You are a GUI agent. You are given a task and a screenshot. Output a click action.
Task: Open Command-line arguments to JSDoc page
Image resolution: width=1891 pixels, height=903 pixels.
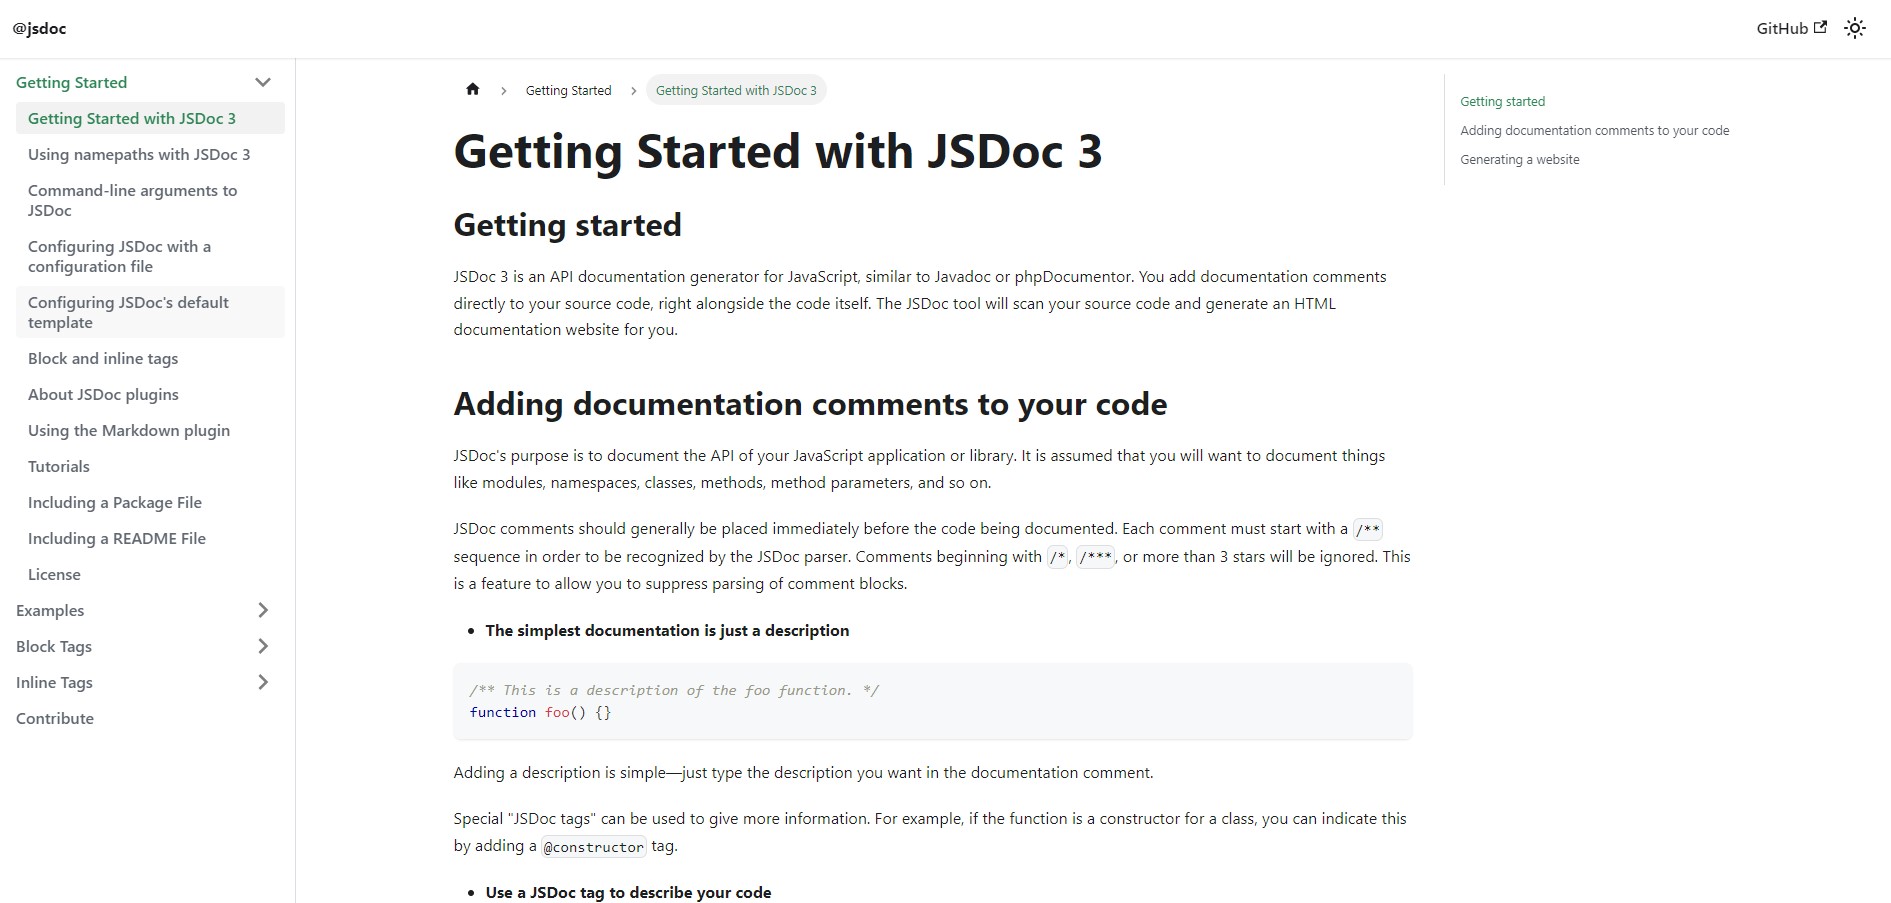132,201
